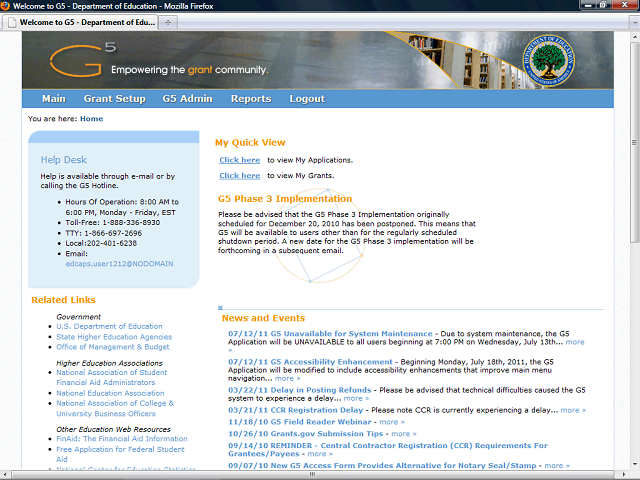Click more link for Field Reader Webinar

tap(392, 422)
